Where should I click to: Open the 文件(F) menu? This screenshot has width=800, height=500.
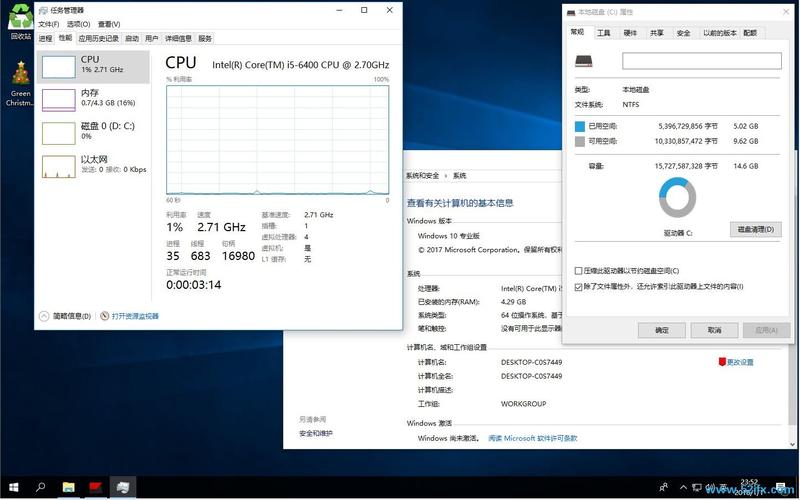pyautogui.click(x=48, y=24)
